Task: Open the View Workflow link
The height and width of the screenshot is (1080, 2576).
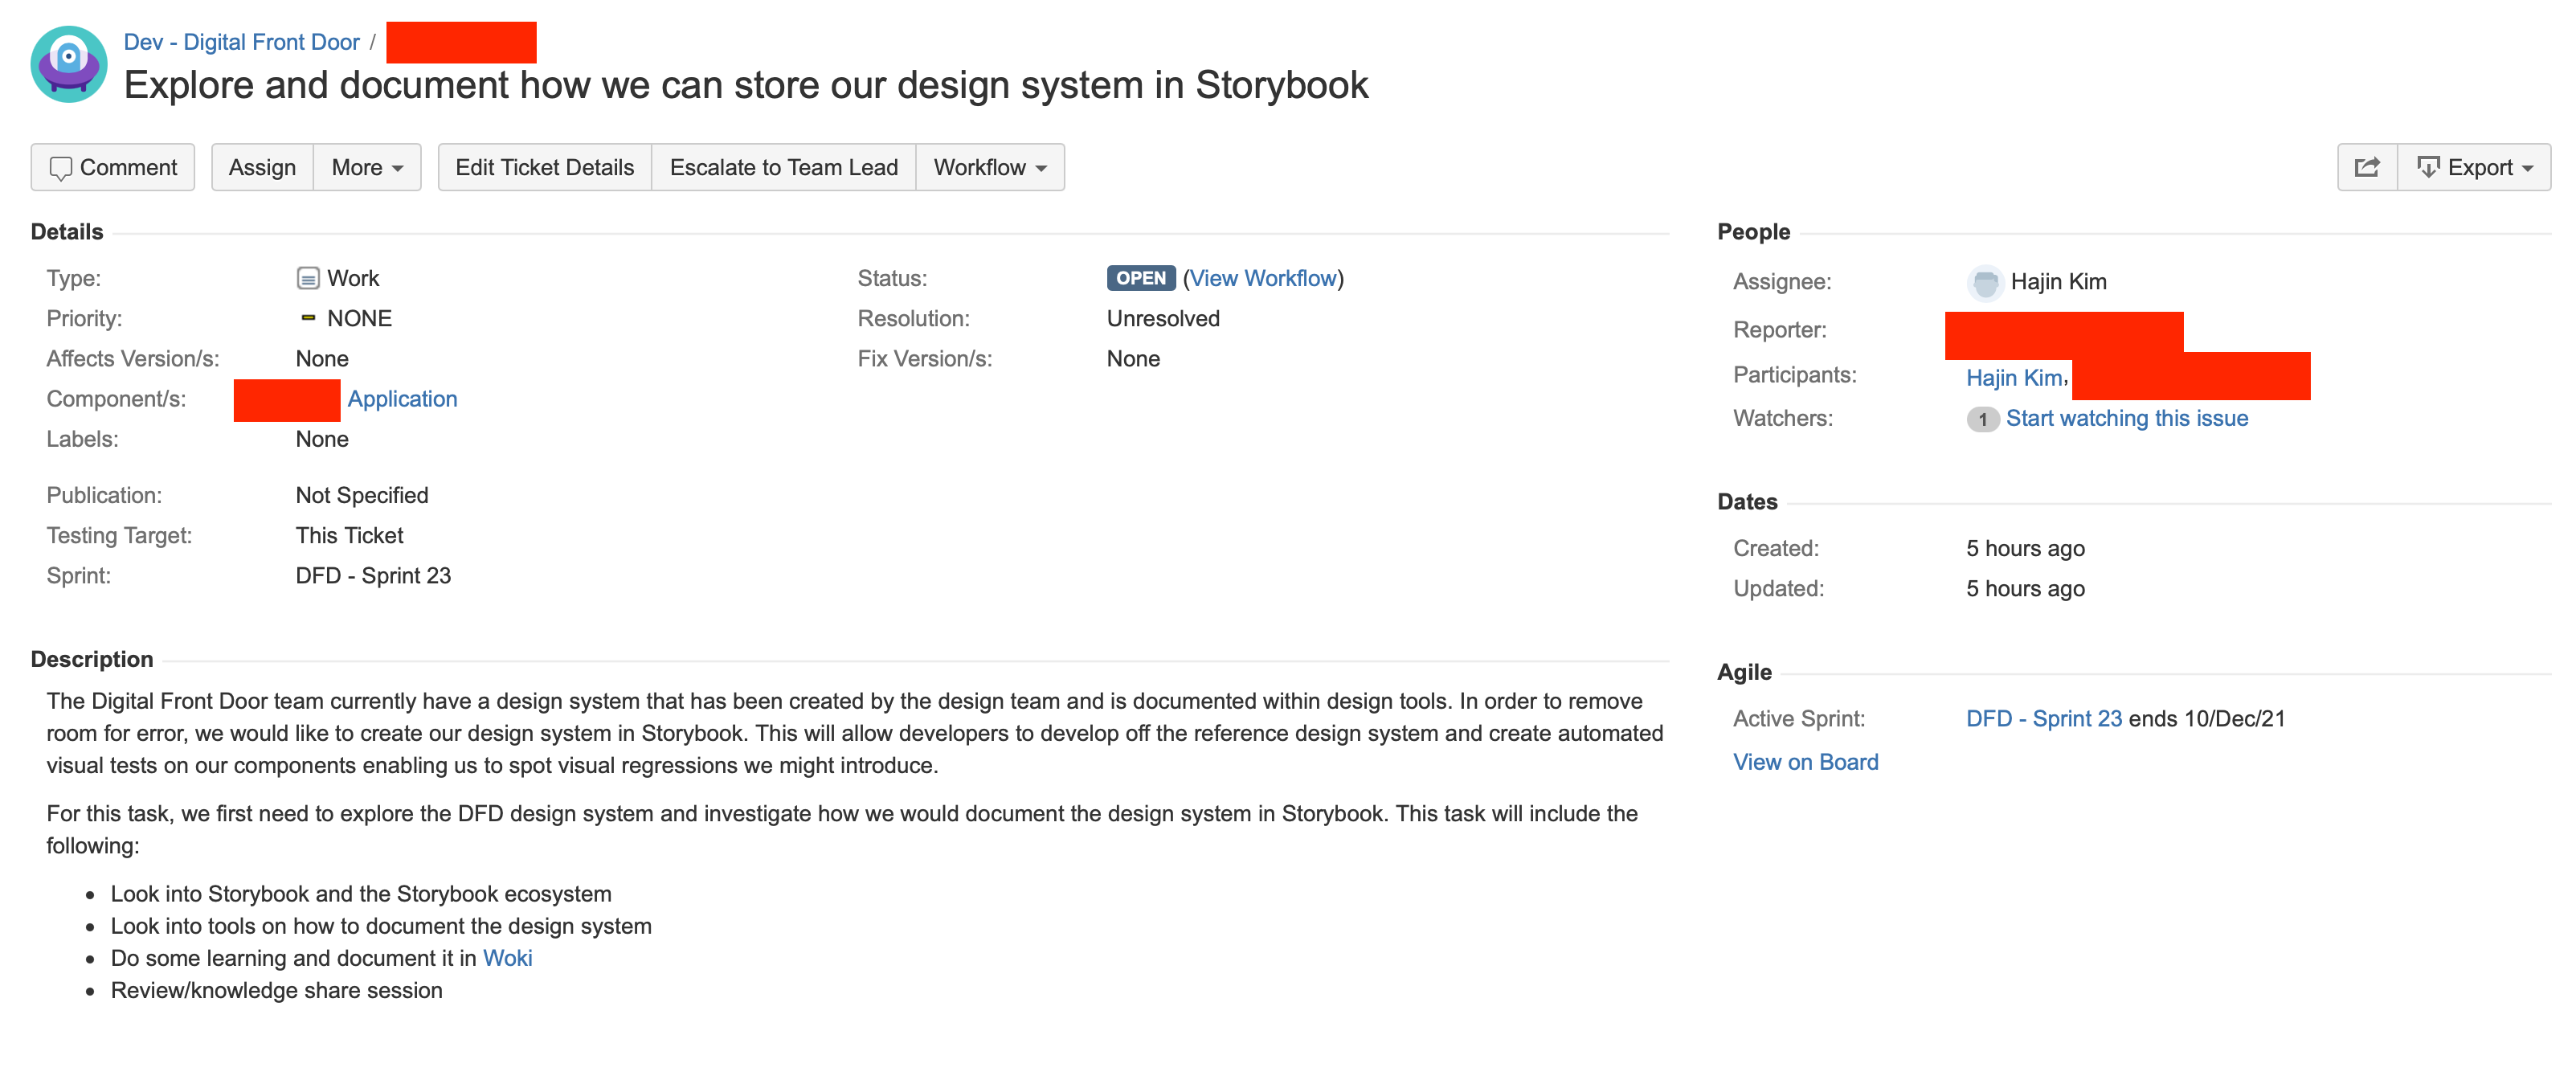Action: tap(1263, 278)
